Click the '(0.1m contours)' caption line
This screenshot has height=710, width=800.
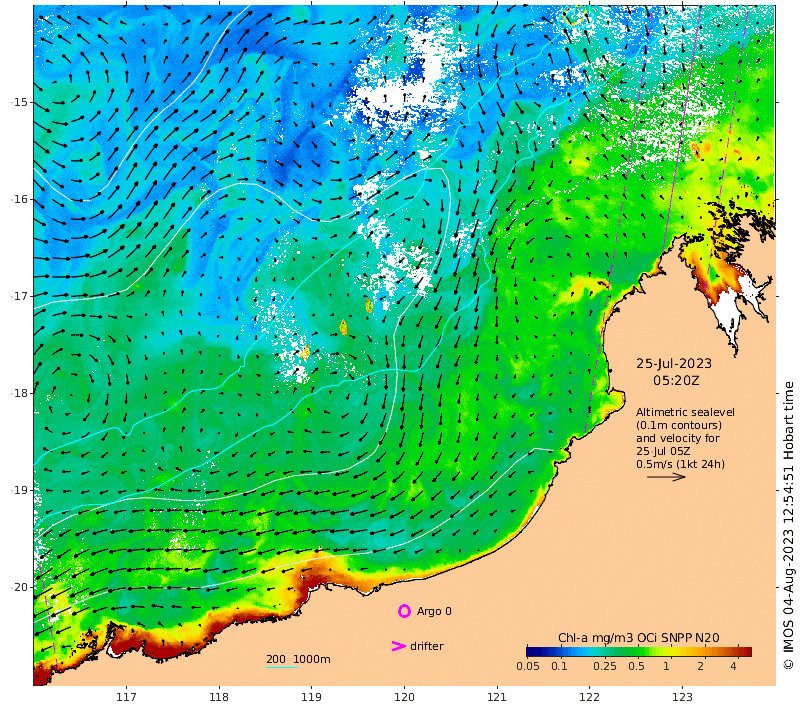point(679,425)
